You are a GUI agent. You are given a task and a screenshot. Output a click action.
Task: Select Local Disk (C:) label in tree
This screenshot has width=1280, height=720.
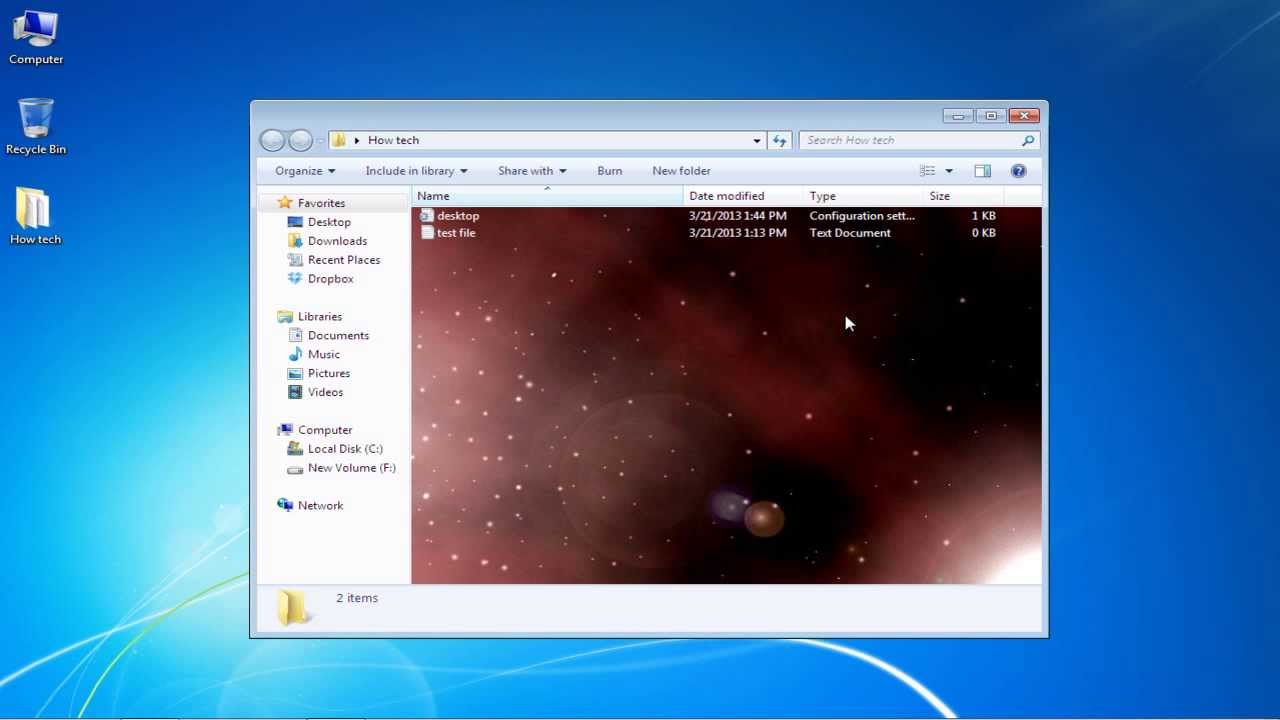345,449
